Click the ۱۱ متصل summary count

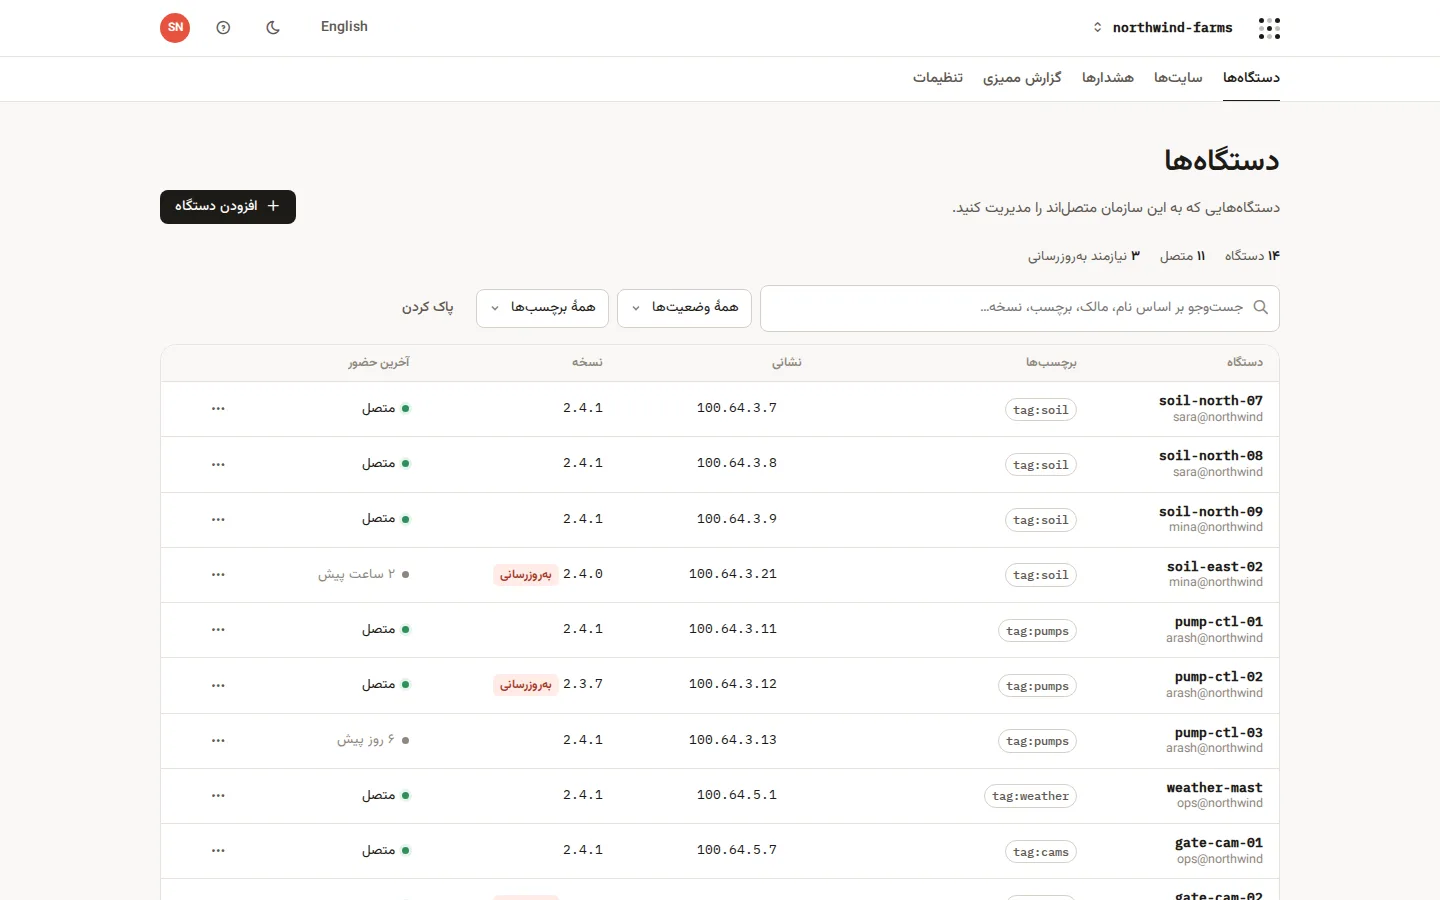(x=1183, y=257)
